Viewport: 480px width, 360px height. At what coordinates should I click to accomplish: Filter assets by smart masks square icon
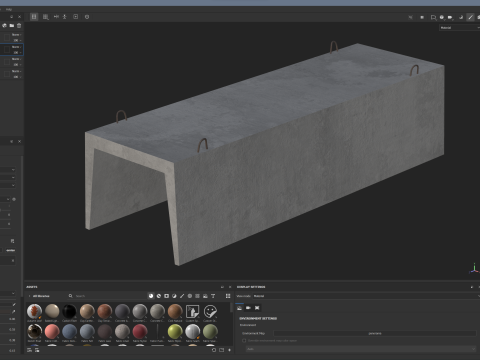pos(166,296)
